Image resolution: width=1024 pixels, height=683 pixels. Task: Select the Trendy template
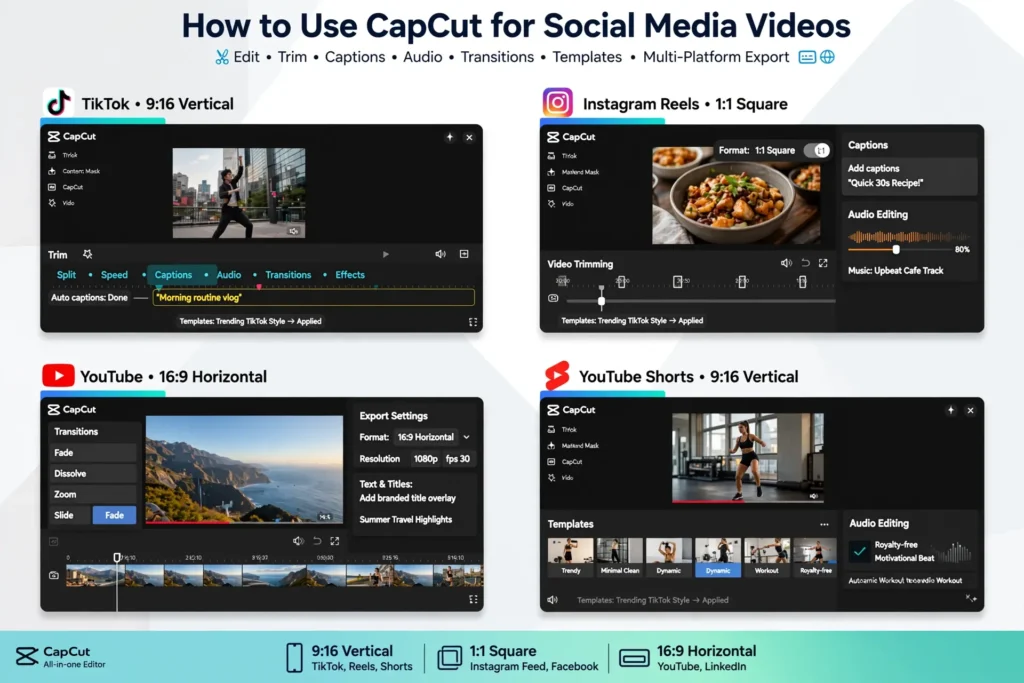pyautogui.click(x=571, y=557)
